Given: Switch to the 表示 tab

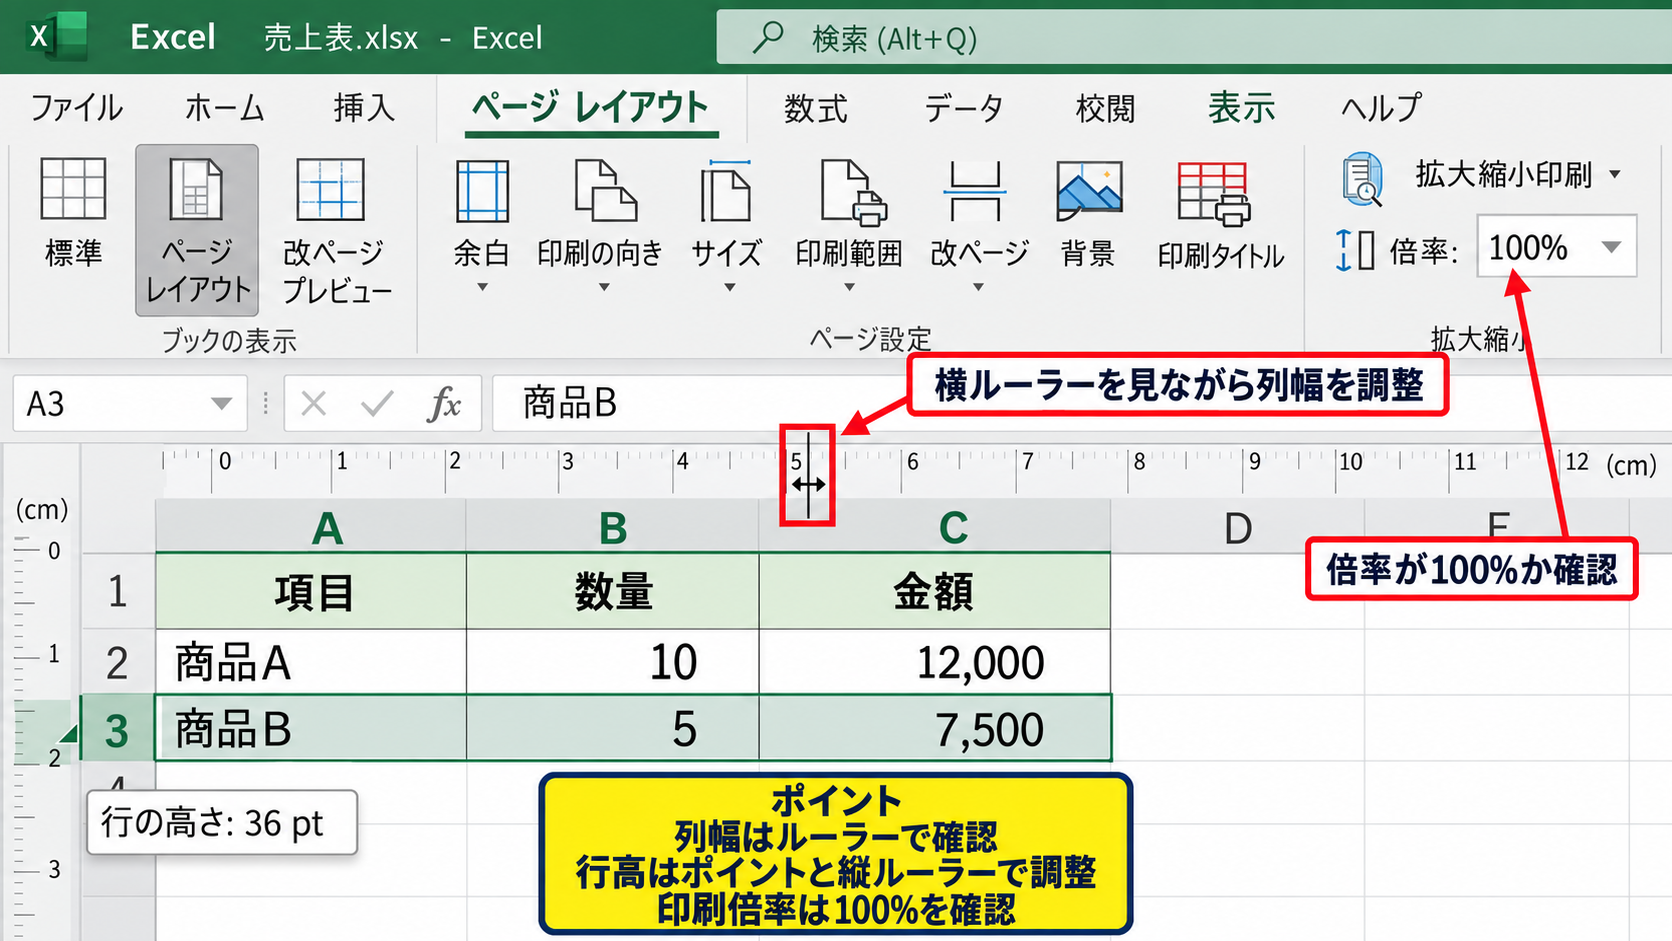Looking at the screenshot, I should click(x=1241, y=108).
